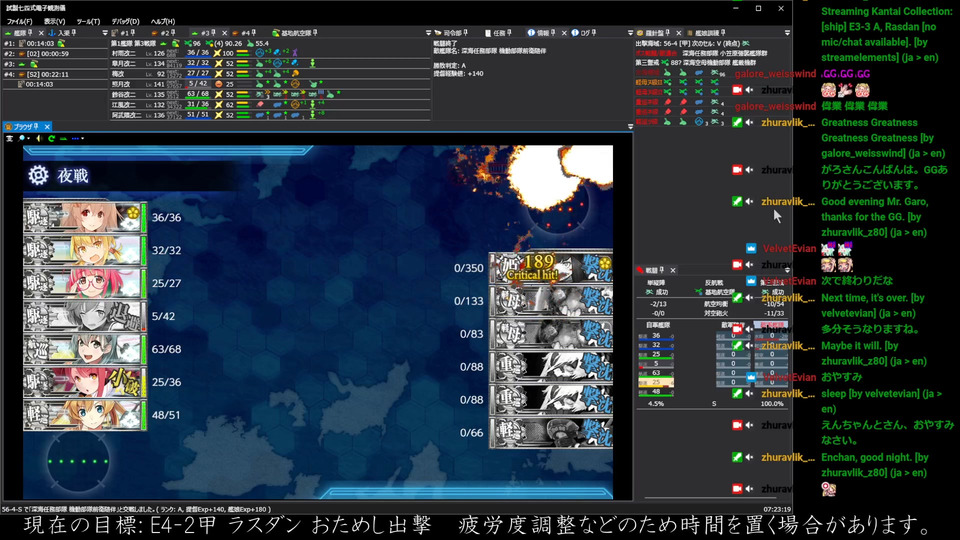Viewport: 960px width, 540px height.
Task: Click the 羅針盤 compass tab icon
Action: (640, 33)
